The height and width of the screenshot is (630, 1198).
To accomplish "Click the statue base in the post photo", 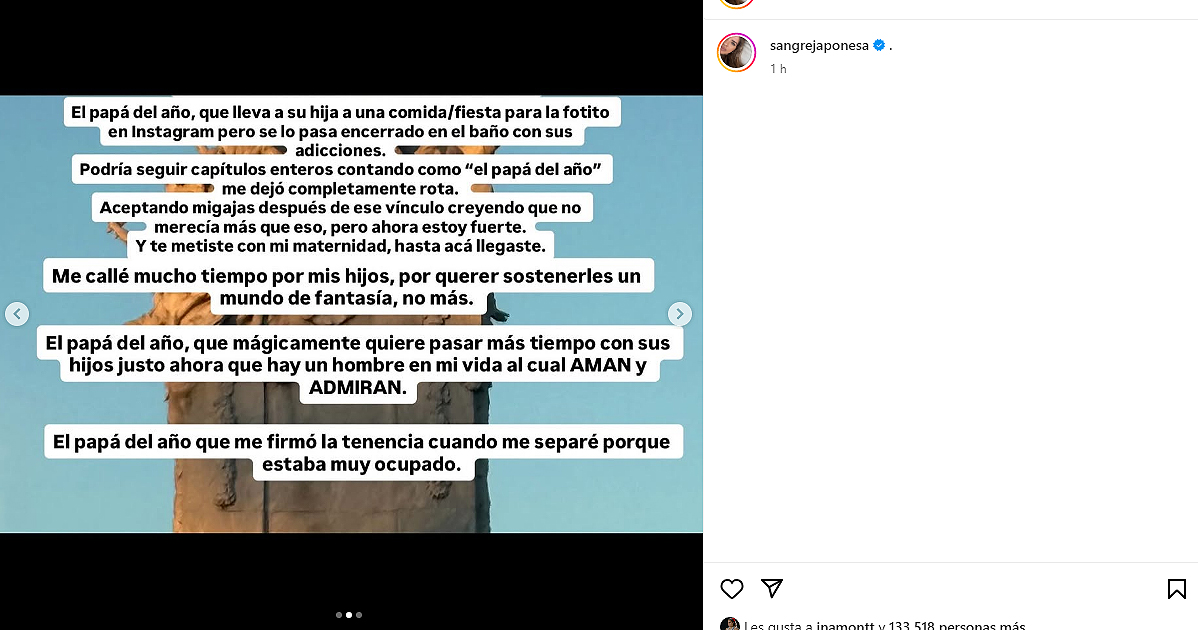I will (329, 504).
